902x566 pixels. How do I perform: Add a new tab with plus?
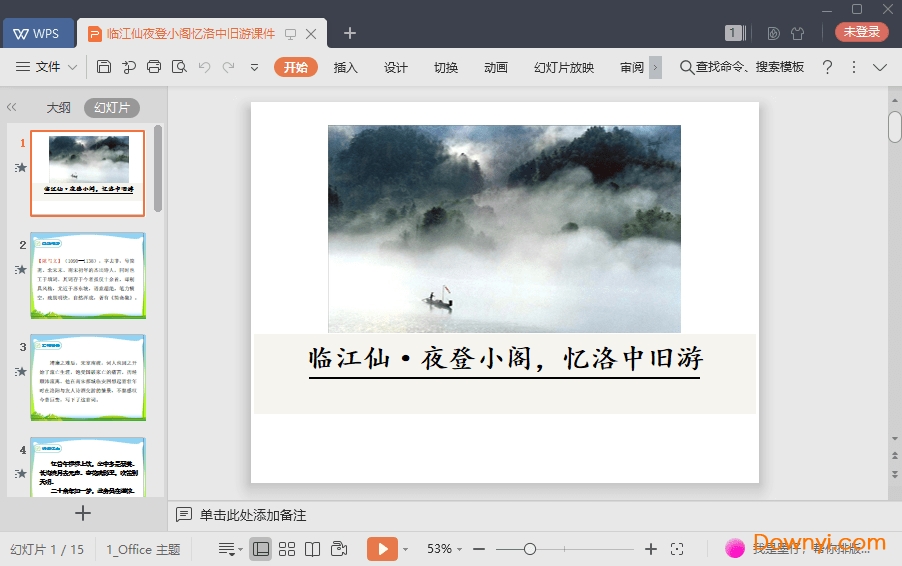pos(350,33)
